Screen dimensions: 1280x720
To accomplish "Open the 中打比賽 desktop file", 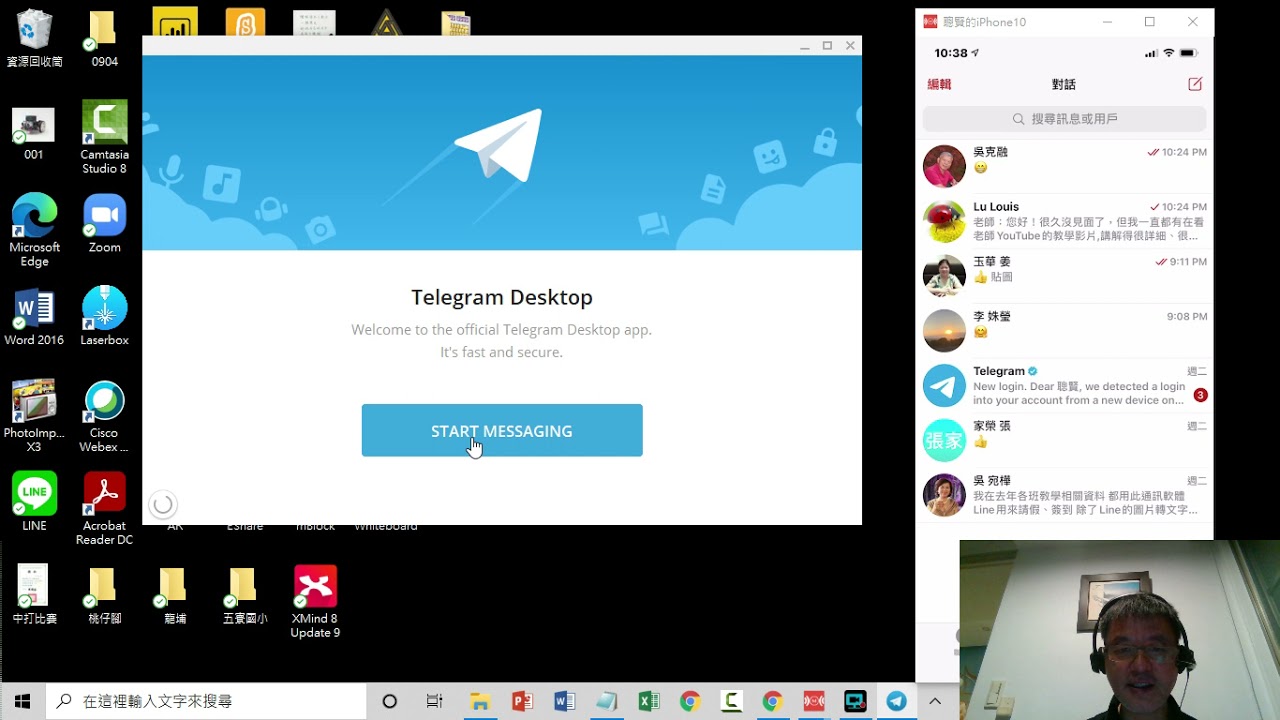I will (x=34, y=595).
